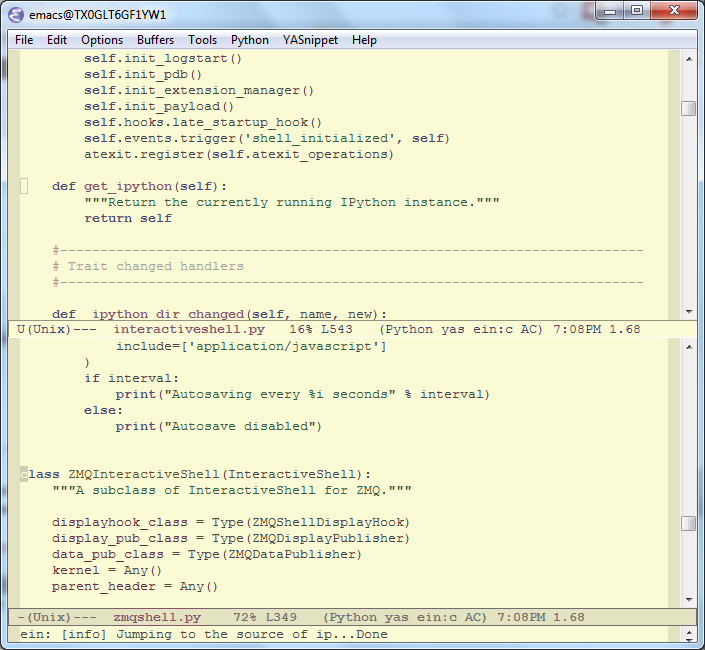The image size is (705, 650).
Task: Click the '16%' position in upper mode line
Action: coord(301,329)
